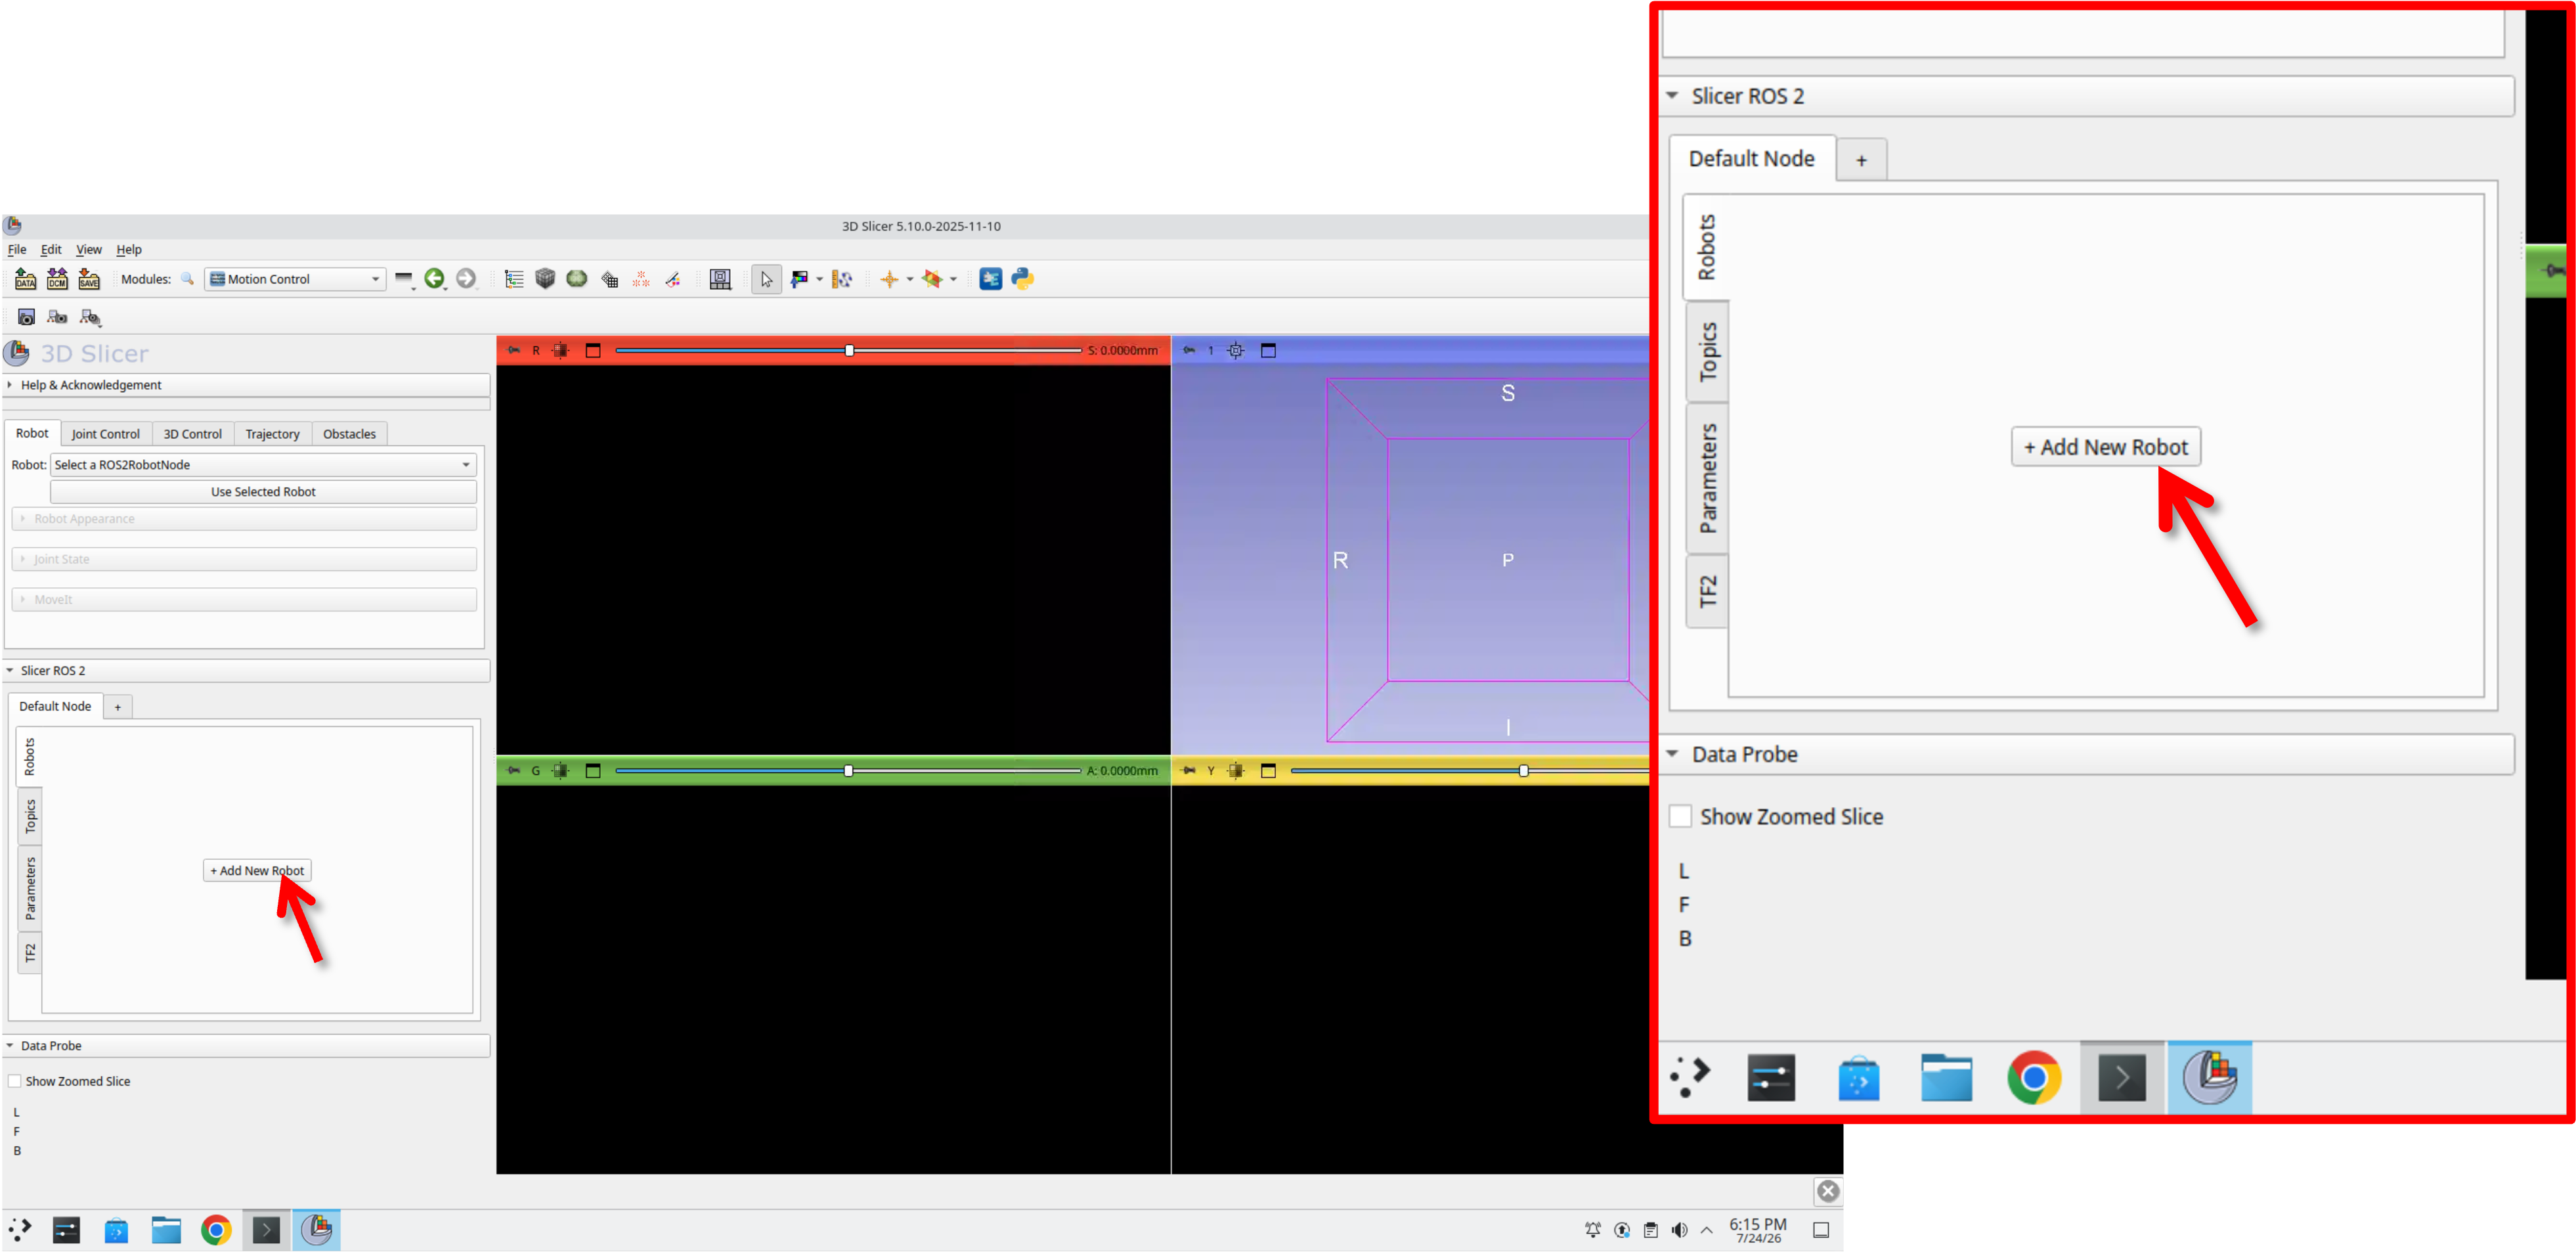Select the mouse pointer transform mode
The image size is (2576, 1252).
766,279
